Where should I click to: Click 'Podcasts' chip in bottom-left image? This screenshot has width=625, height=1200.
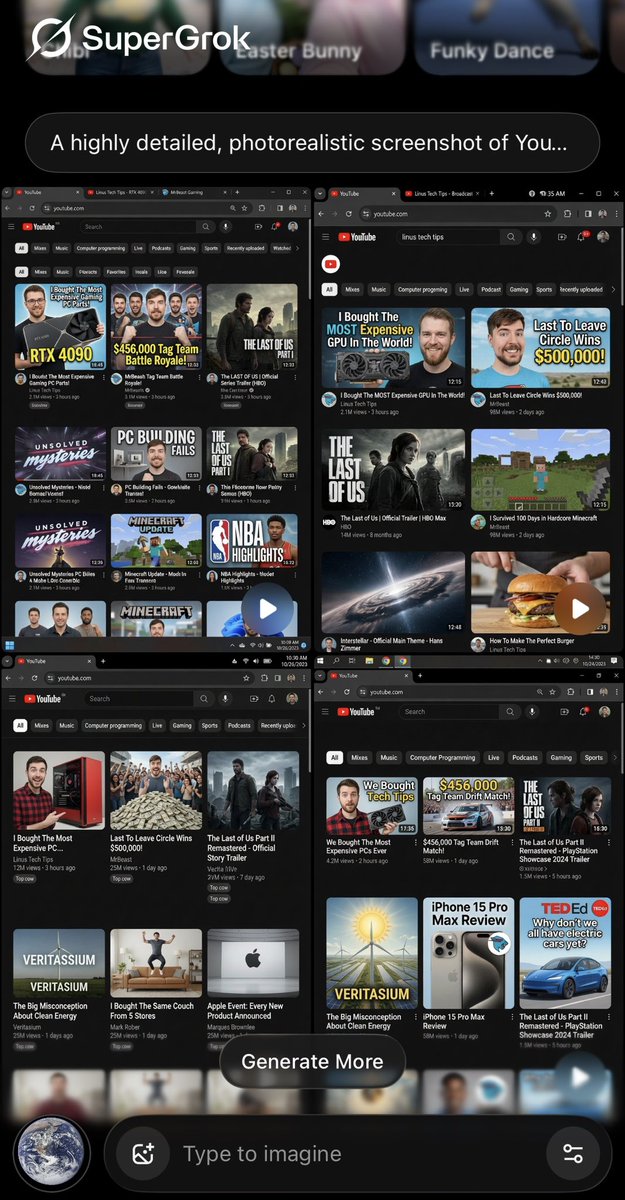coord(239,725)
